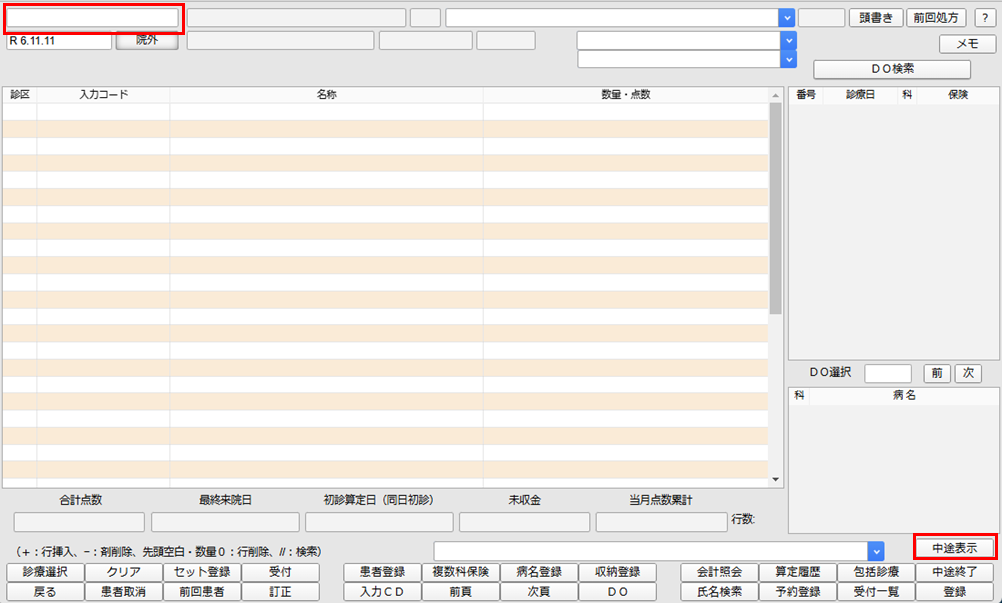
Task: Open the 頭書き header display
Action: [x=876, y=17]
